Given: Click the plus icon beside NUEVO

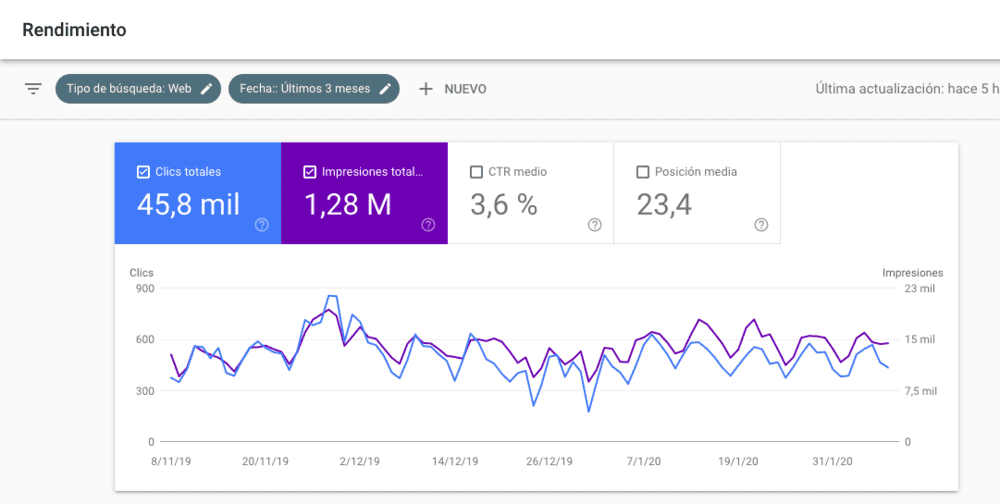Looking at the screenshot, I should point(426,89).
